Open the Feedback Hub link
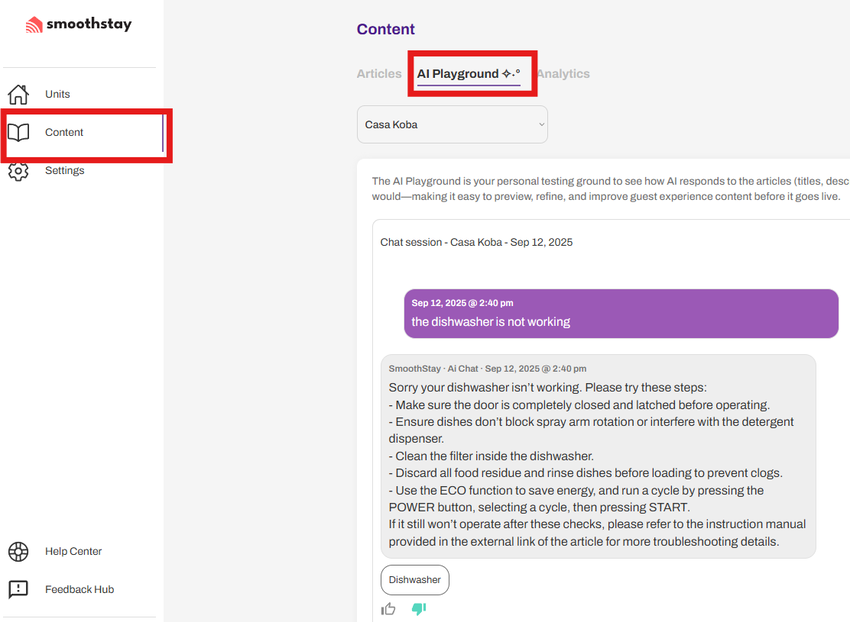This screenshot has width=850, height=622. coord(79,589)
